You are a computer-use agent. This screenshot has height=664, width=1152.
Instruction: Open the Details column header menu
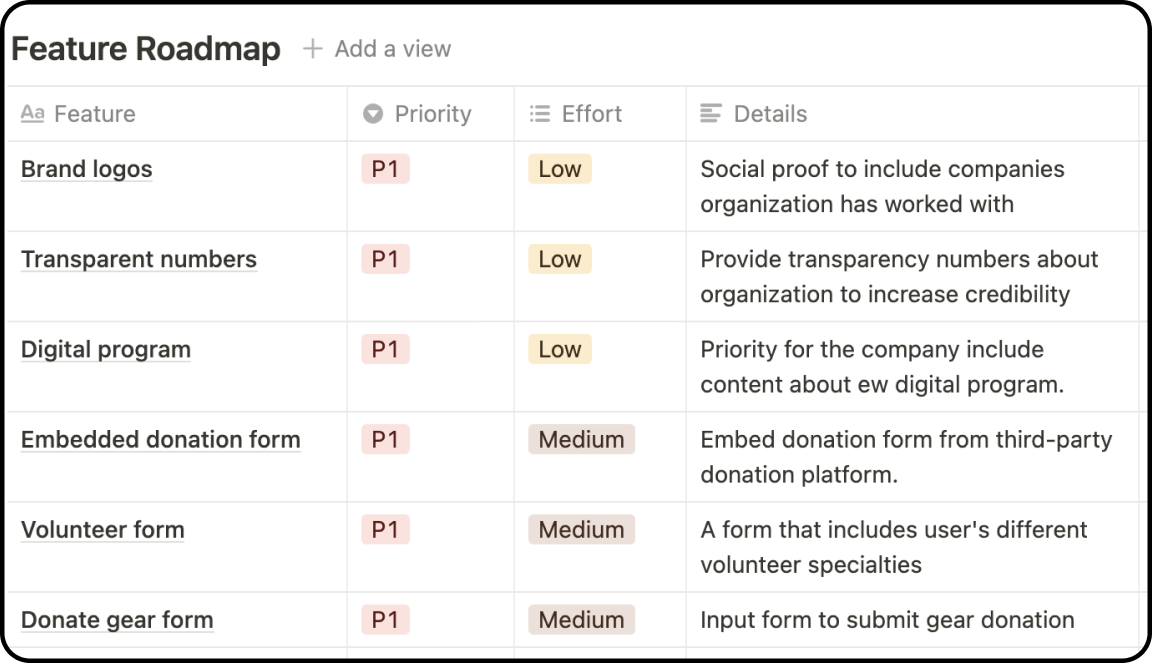click(x=912, y=114)
